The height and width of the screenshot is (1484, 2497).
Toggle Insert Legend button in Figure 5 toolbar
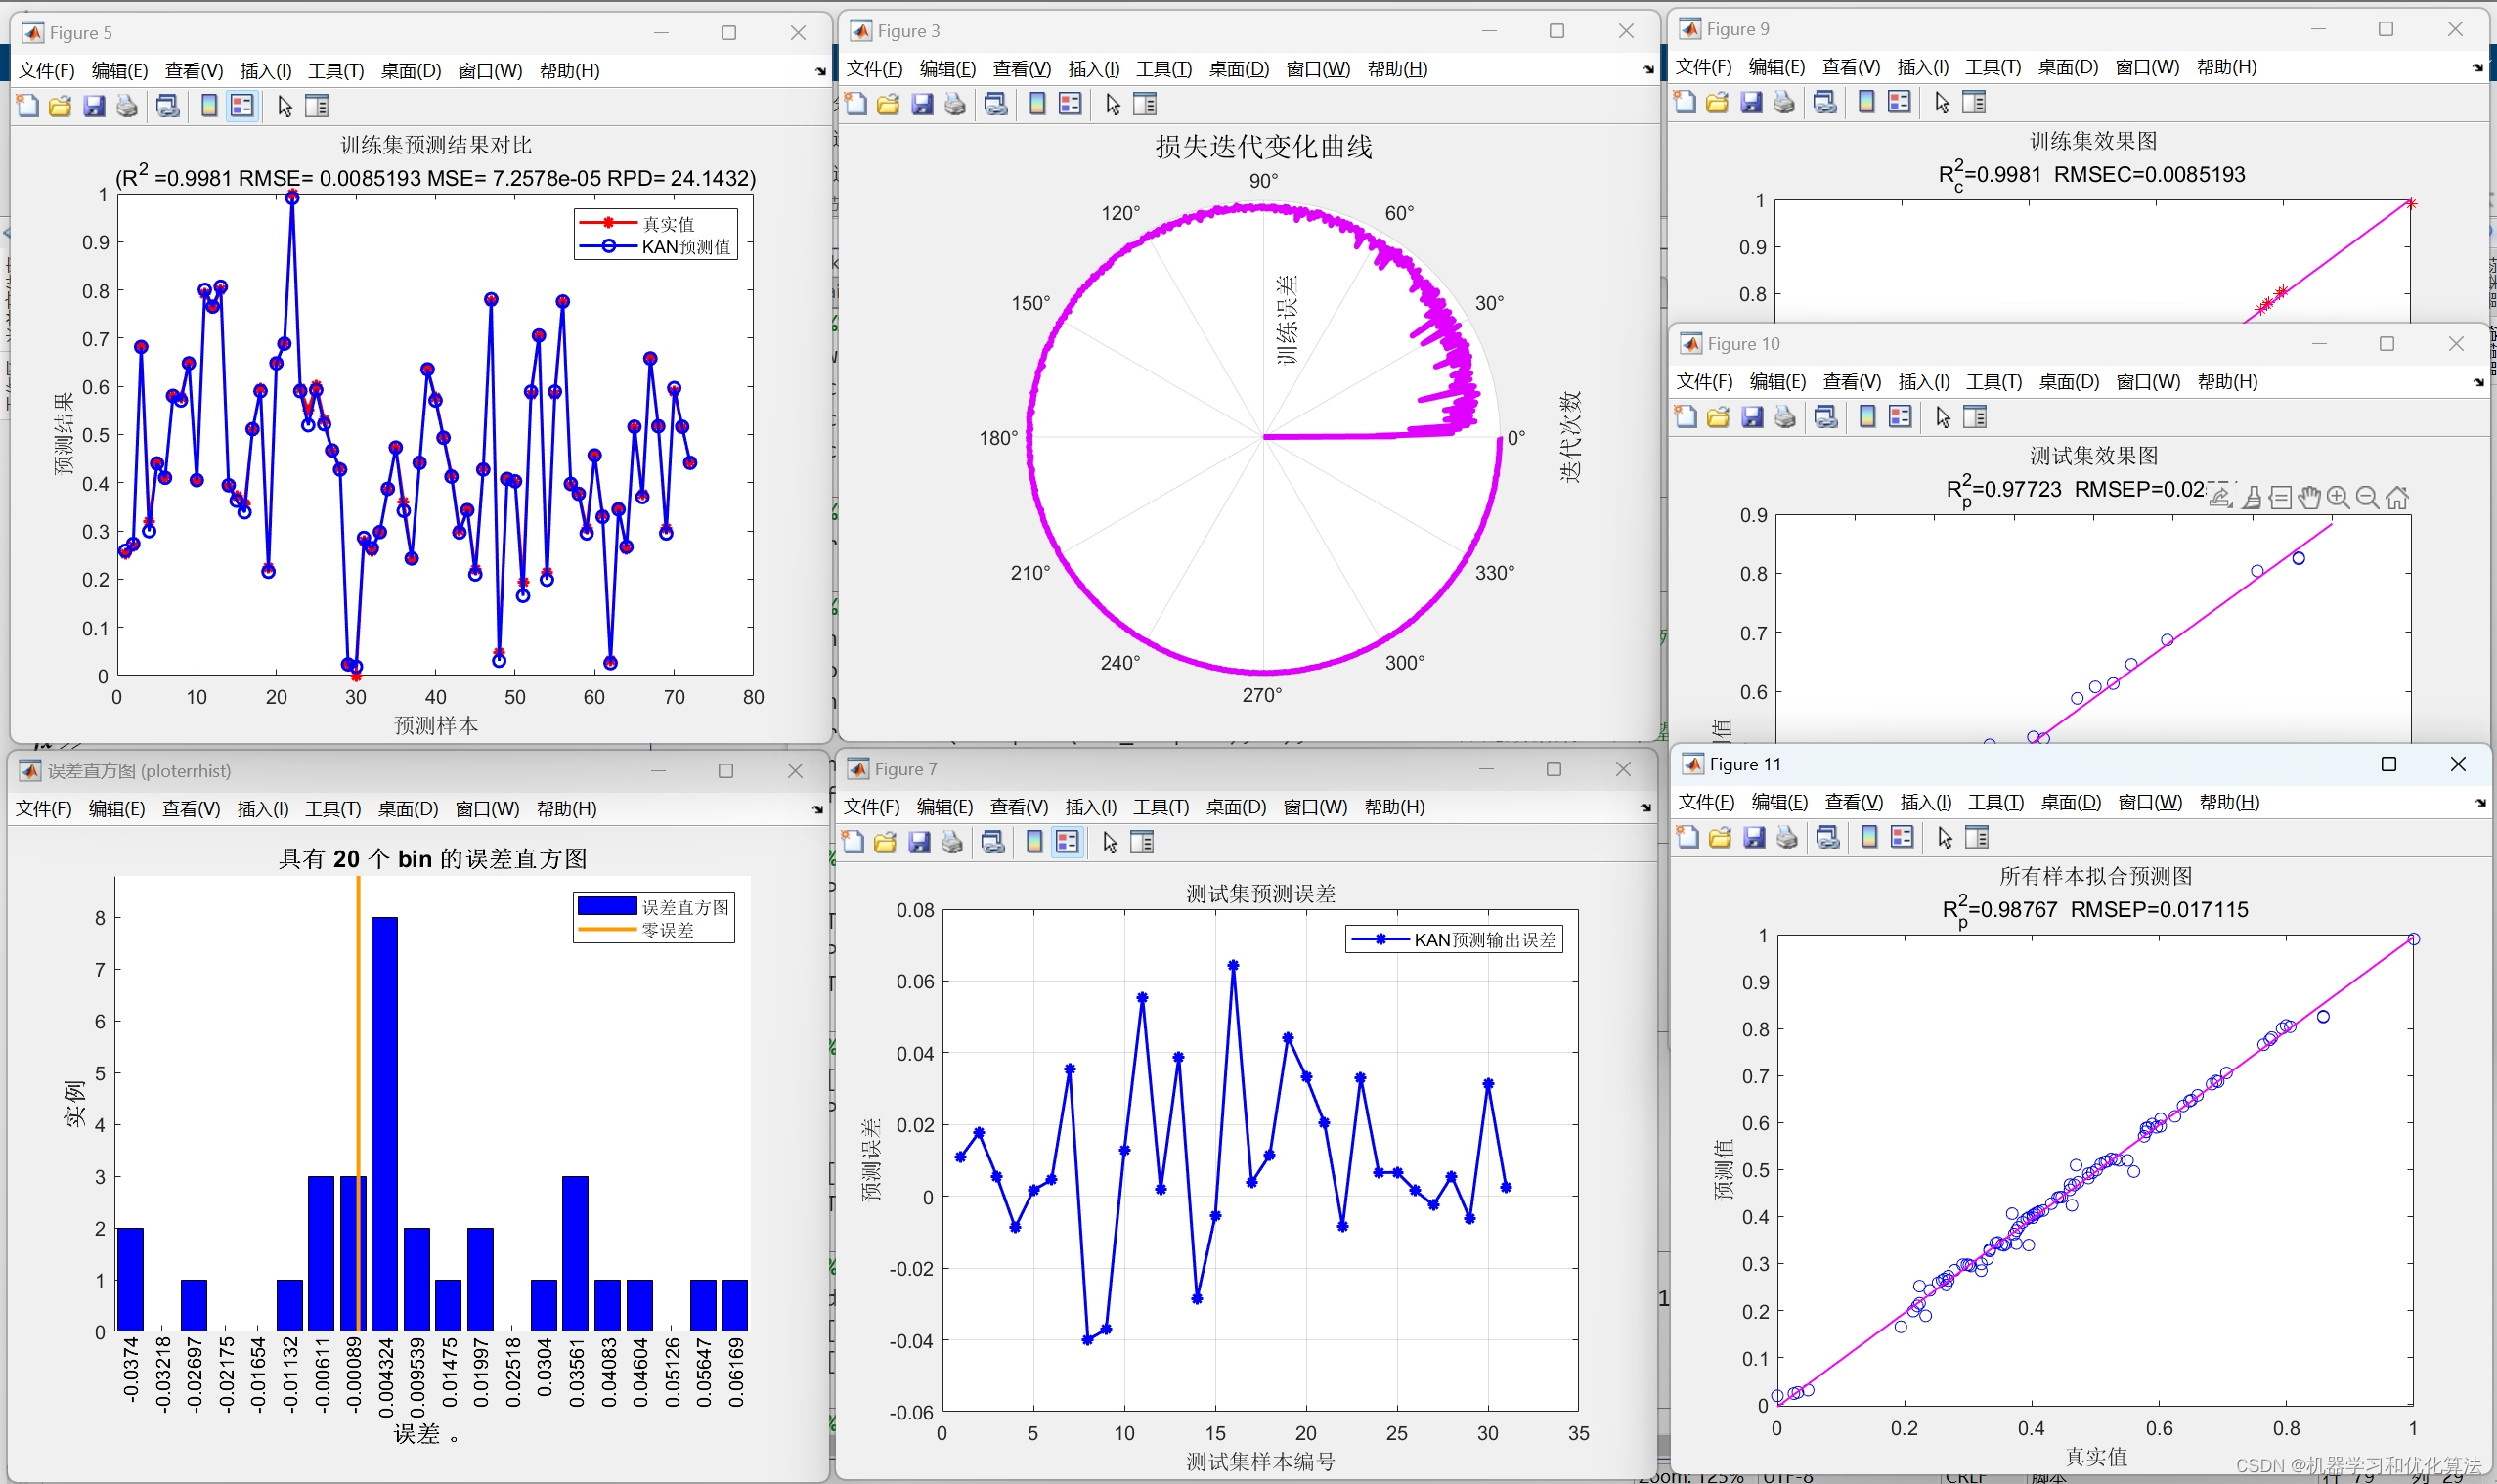tap(242, 106)
